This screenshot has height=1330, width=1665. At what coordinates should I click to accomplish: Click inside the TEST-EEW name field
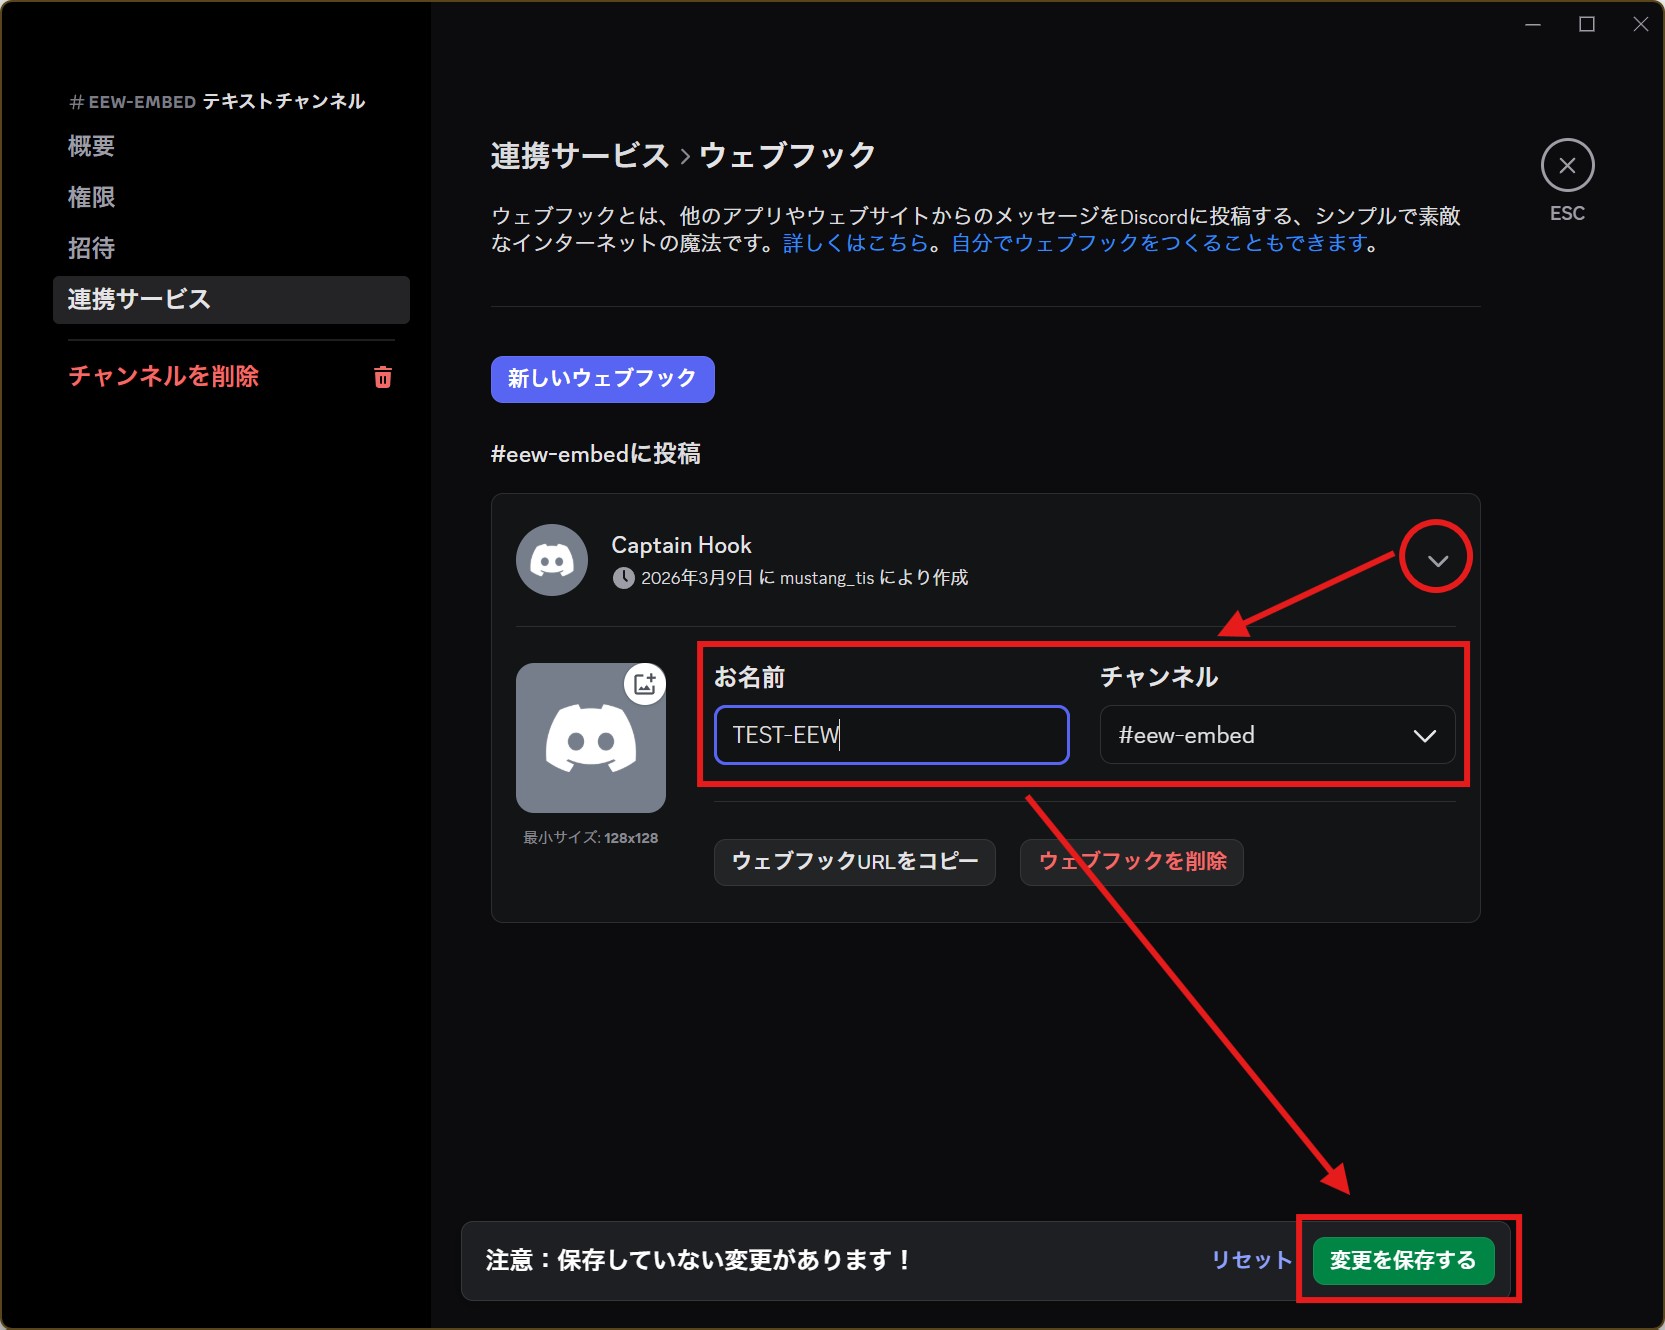coord(890,735)
